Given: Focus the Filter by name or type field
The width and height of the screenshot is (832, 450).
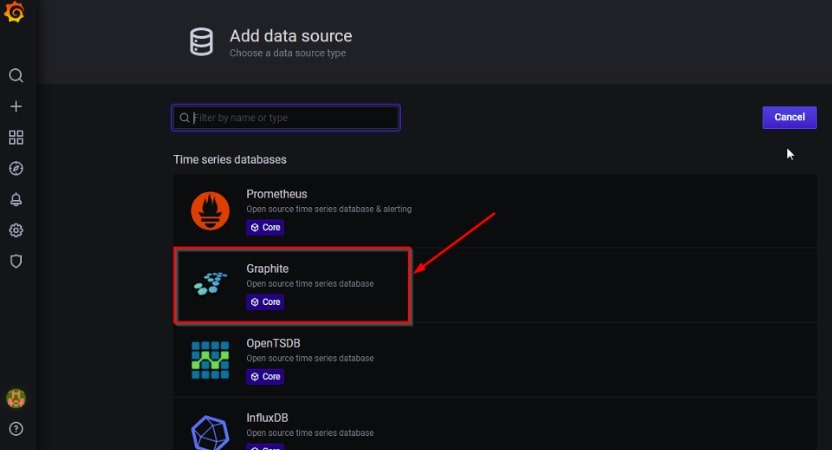Looking at the screenshot, I should point(286,118).
